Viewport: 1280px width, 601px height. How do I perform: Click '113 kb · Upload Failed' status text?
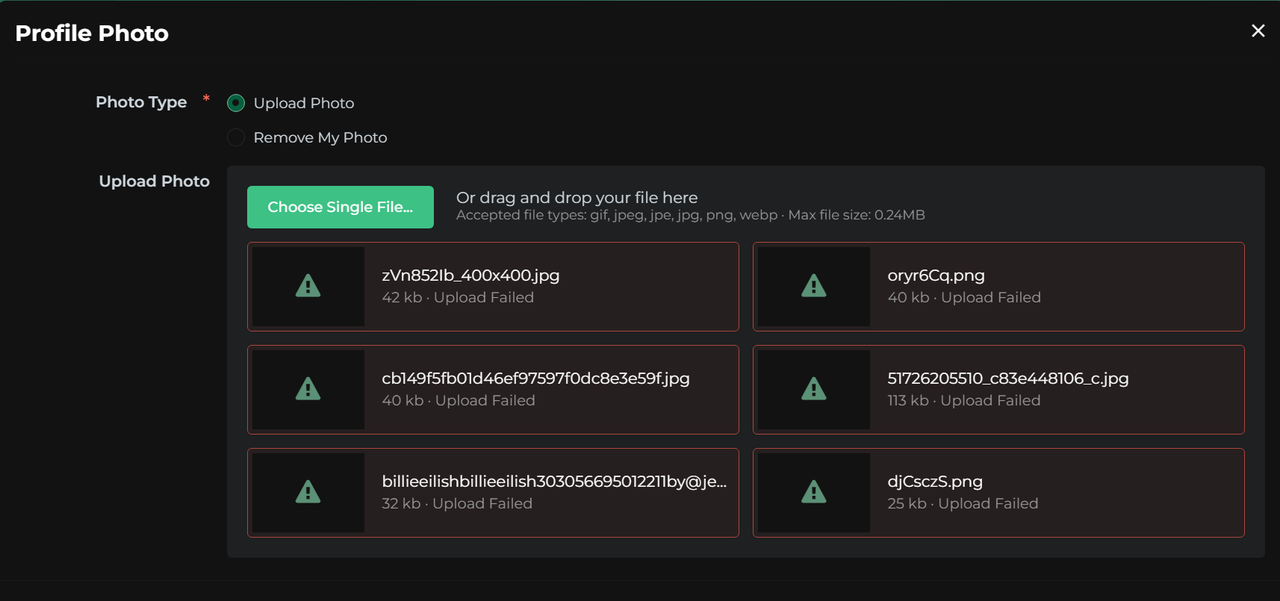964,400
